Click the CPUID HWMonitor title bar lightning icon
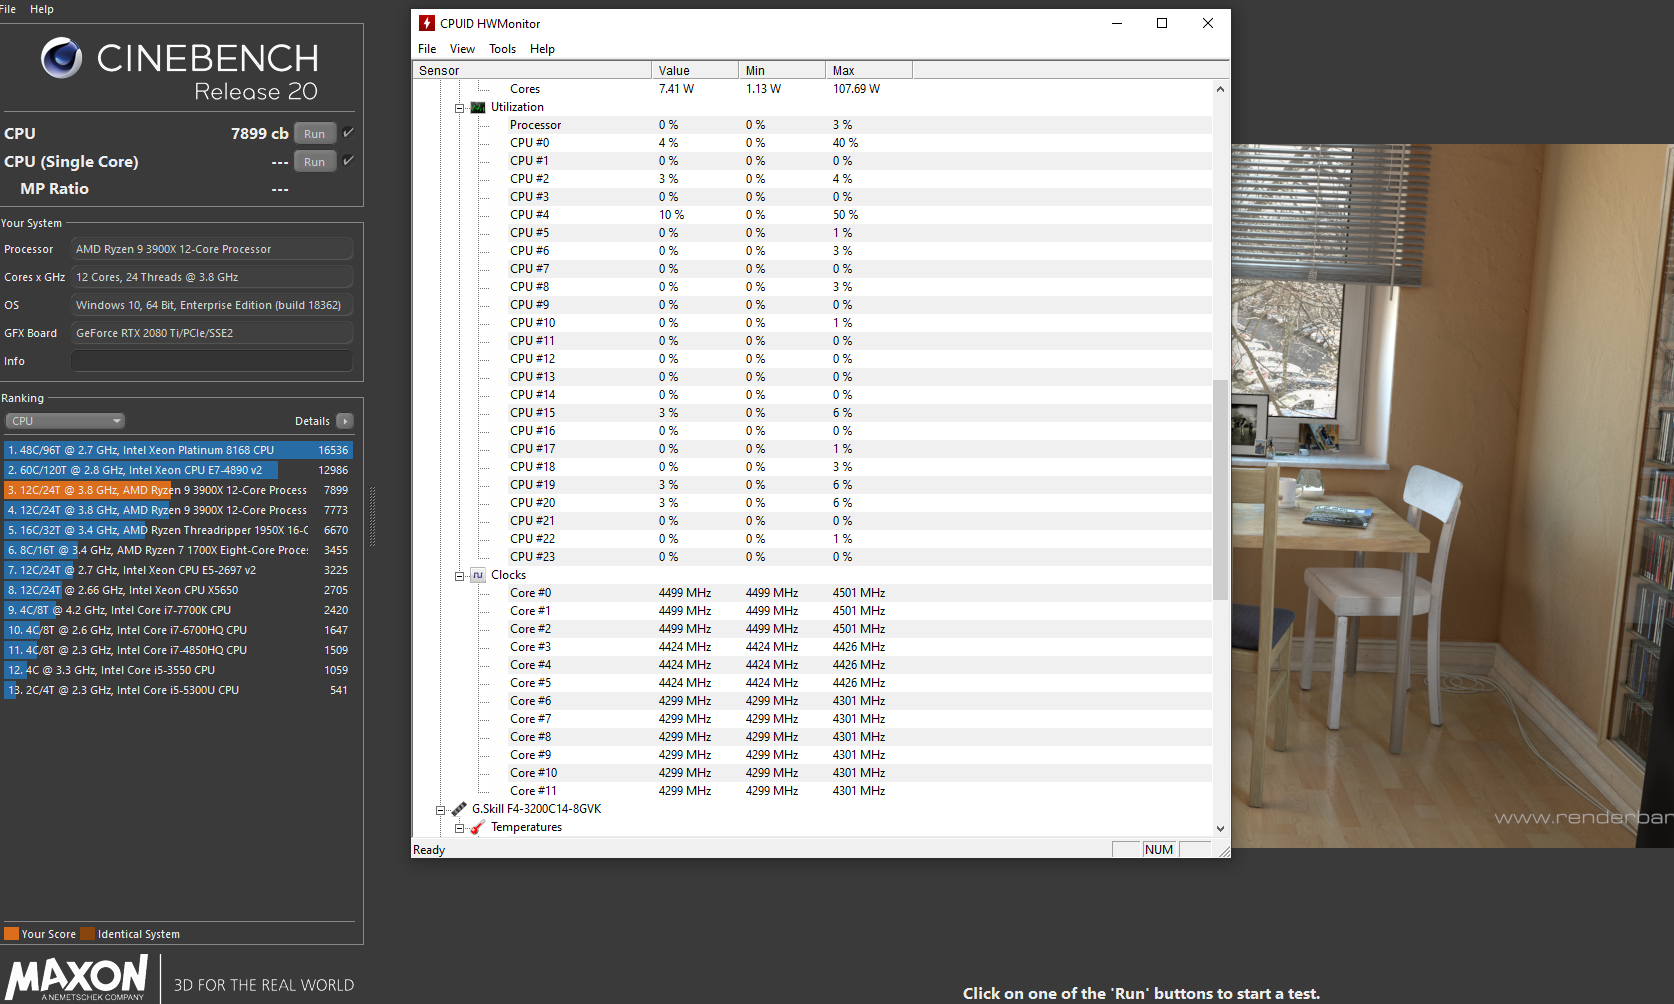This screenshot has height=1004, width=1674. (427, 23)
